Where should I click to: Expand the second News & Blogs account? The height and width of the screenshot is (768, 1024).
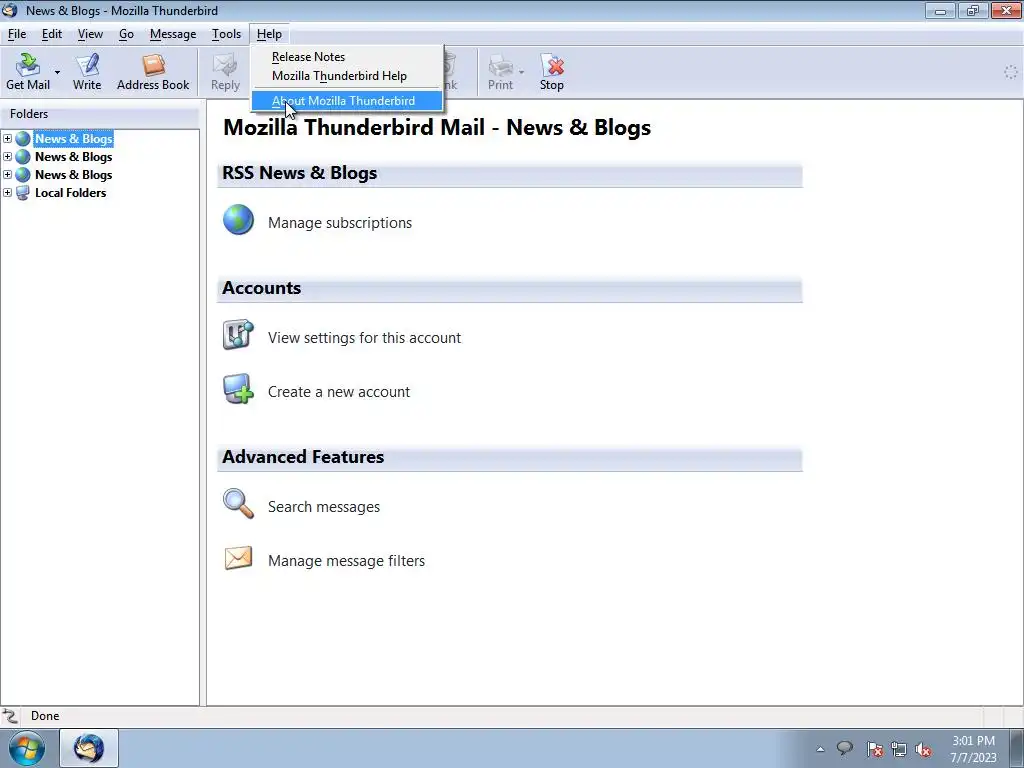(x=7, y=157)
